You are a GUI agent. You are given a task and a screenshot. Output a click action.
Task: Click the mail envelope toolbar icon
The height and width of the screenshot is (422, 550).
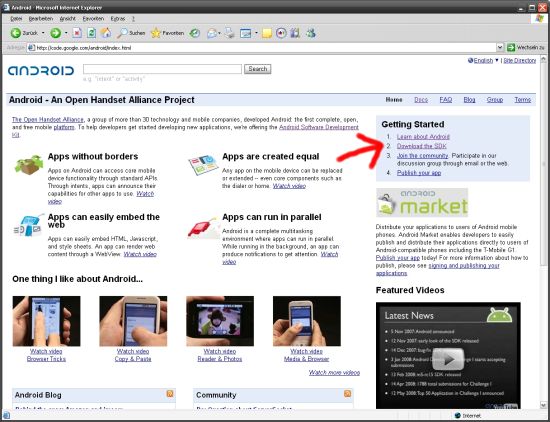point(212,33)
